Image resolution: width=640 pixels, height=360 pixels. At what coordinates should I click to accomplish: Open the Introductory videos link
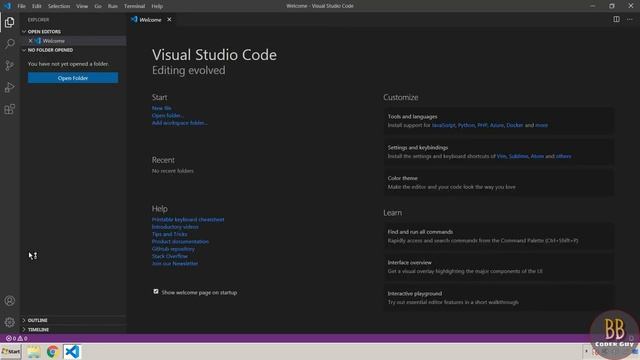[x=175, y=227]
